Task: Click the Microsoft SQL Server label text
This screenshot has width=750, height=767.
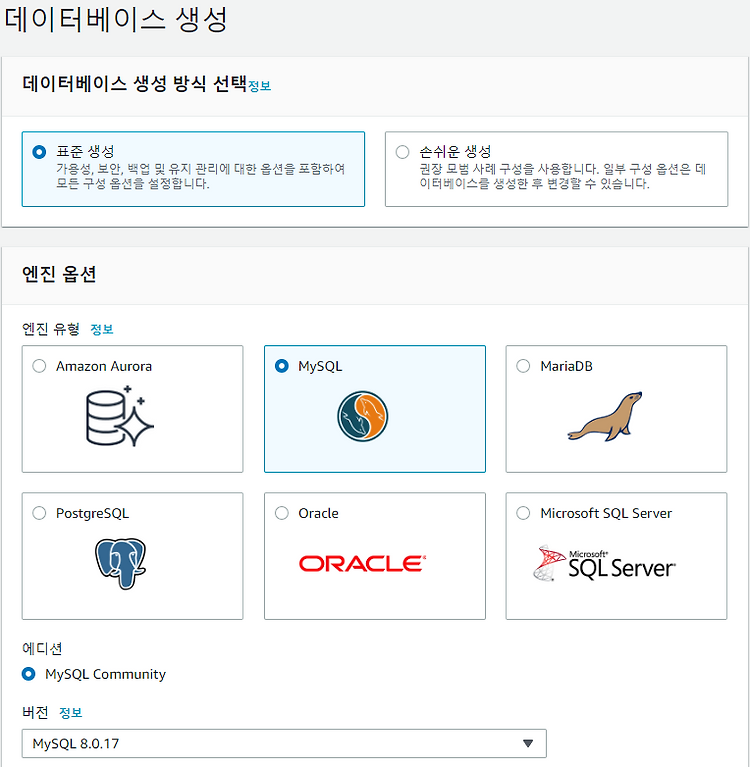Action: click(606, 513)
